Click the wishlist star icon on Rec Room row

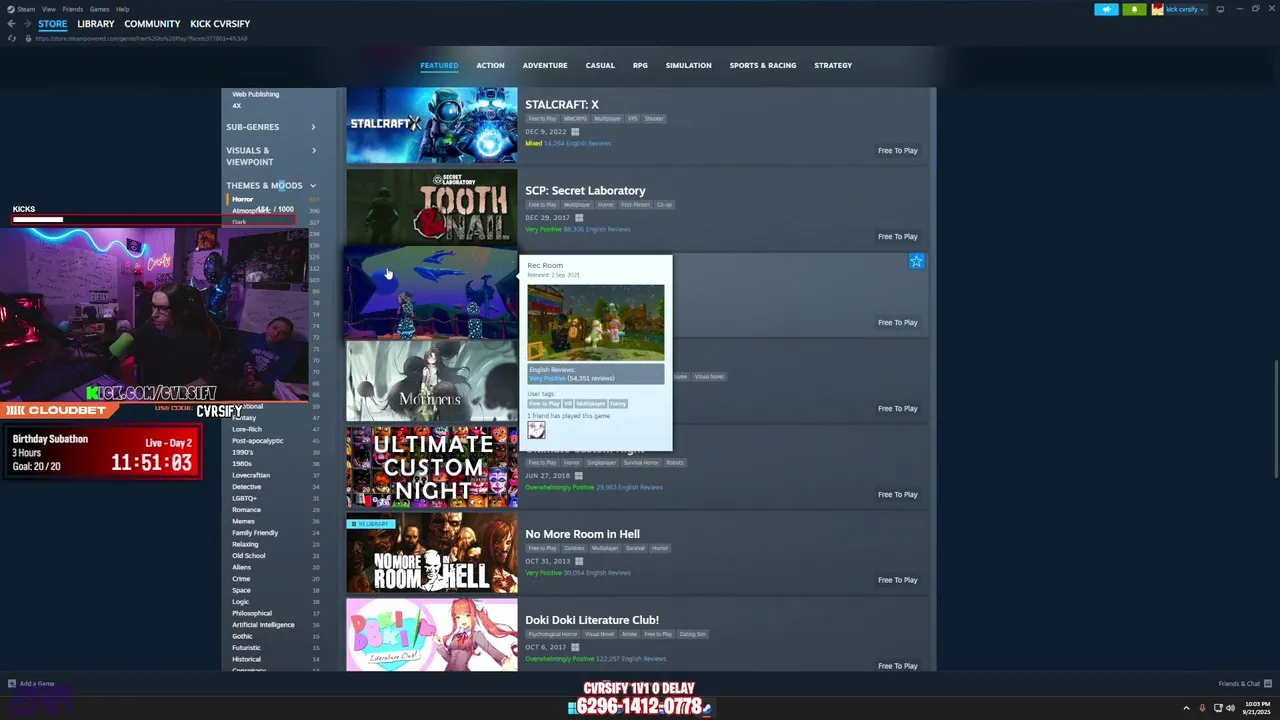click(x=916, y=261)
